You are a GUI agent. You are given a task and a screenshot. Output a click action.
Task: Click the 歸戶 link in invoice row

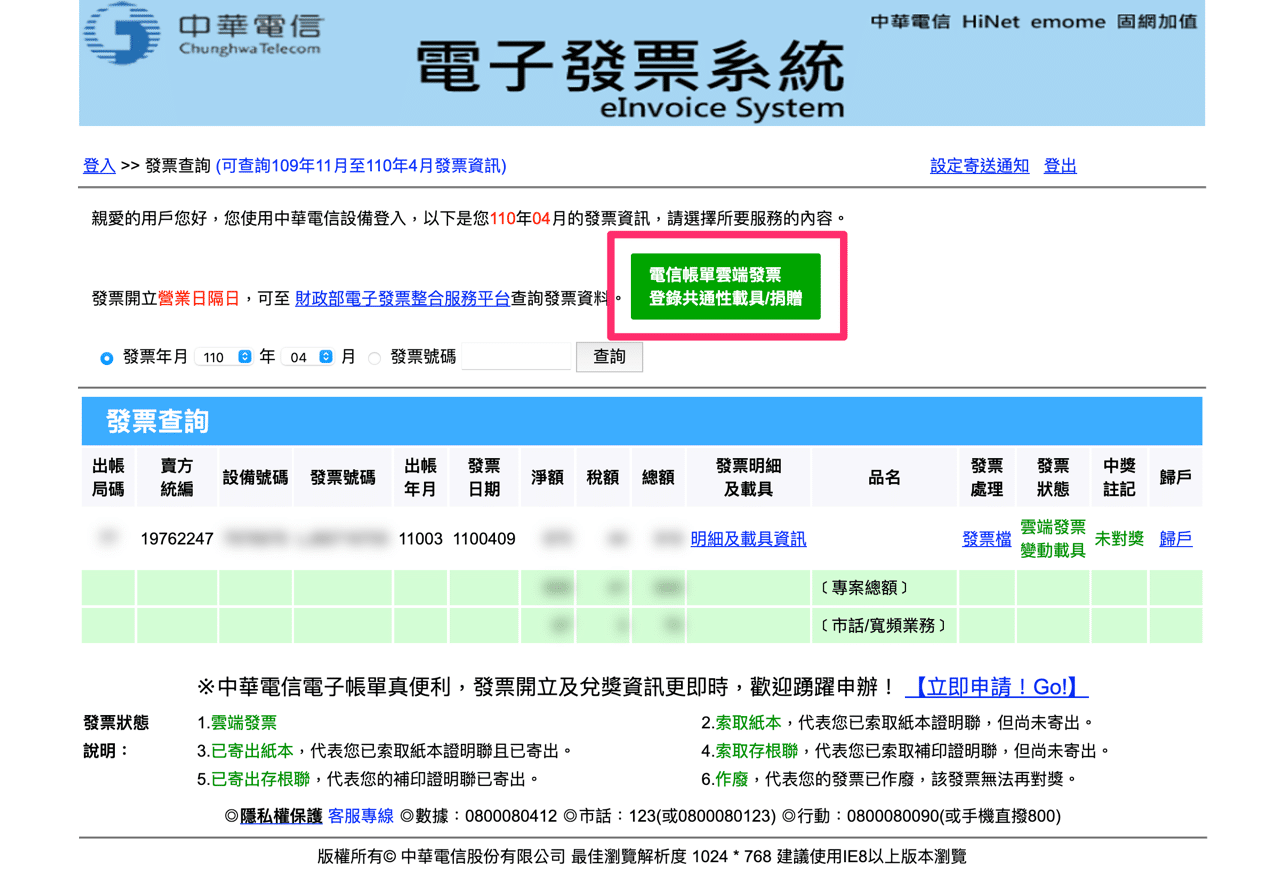coord(1176,539)
